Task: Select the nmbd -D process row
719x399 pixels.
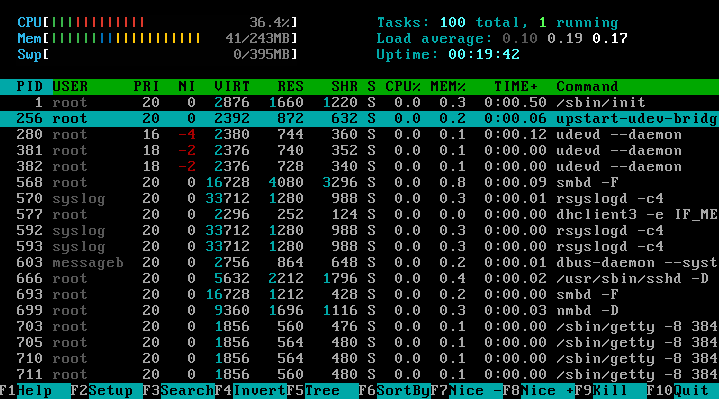Action: click(360, 310)
